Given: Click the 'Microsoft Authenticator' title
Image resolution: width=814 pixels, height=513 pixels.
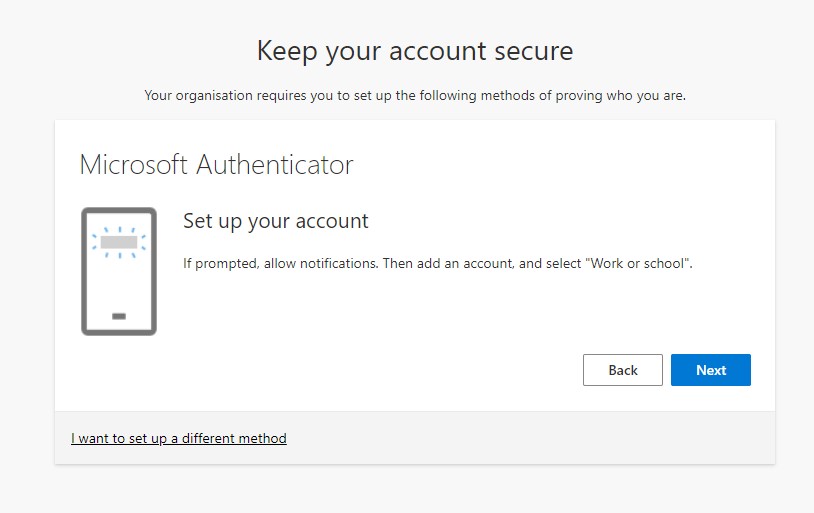Looking at the screenshot, I should (216, 165).
